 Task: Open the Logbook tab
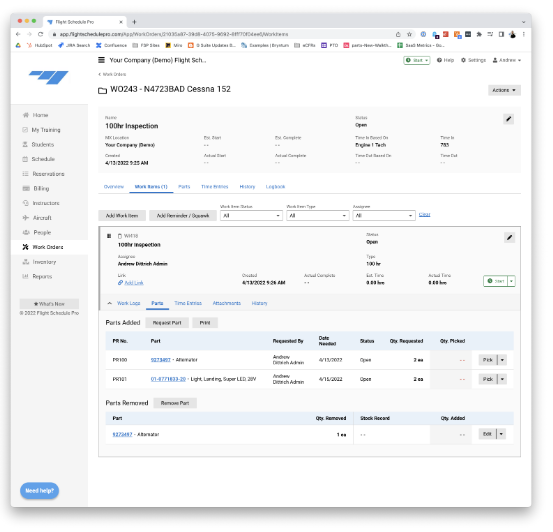click(x=275, y=187)
